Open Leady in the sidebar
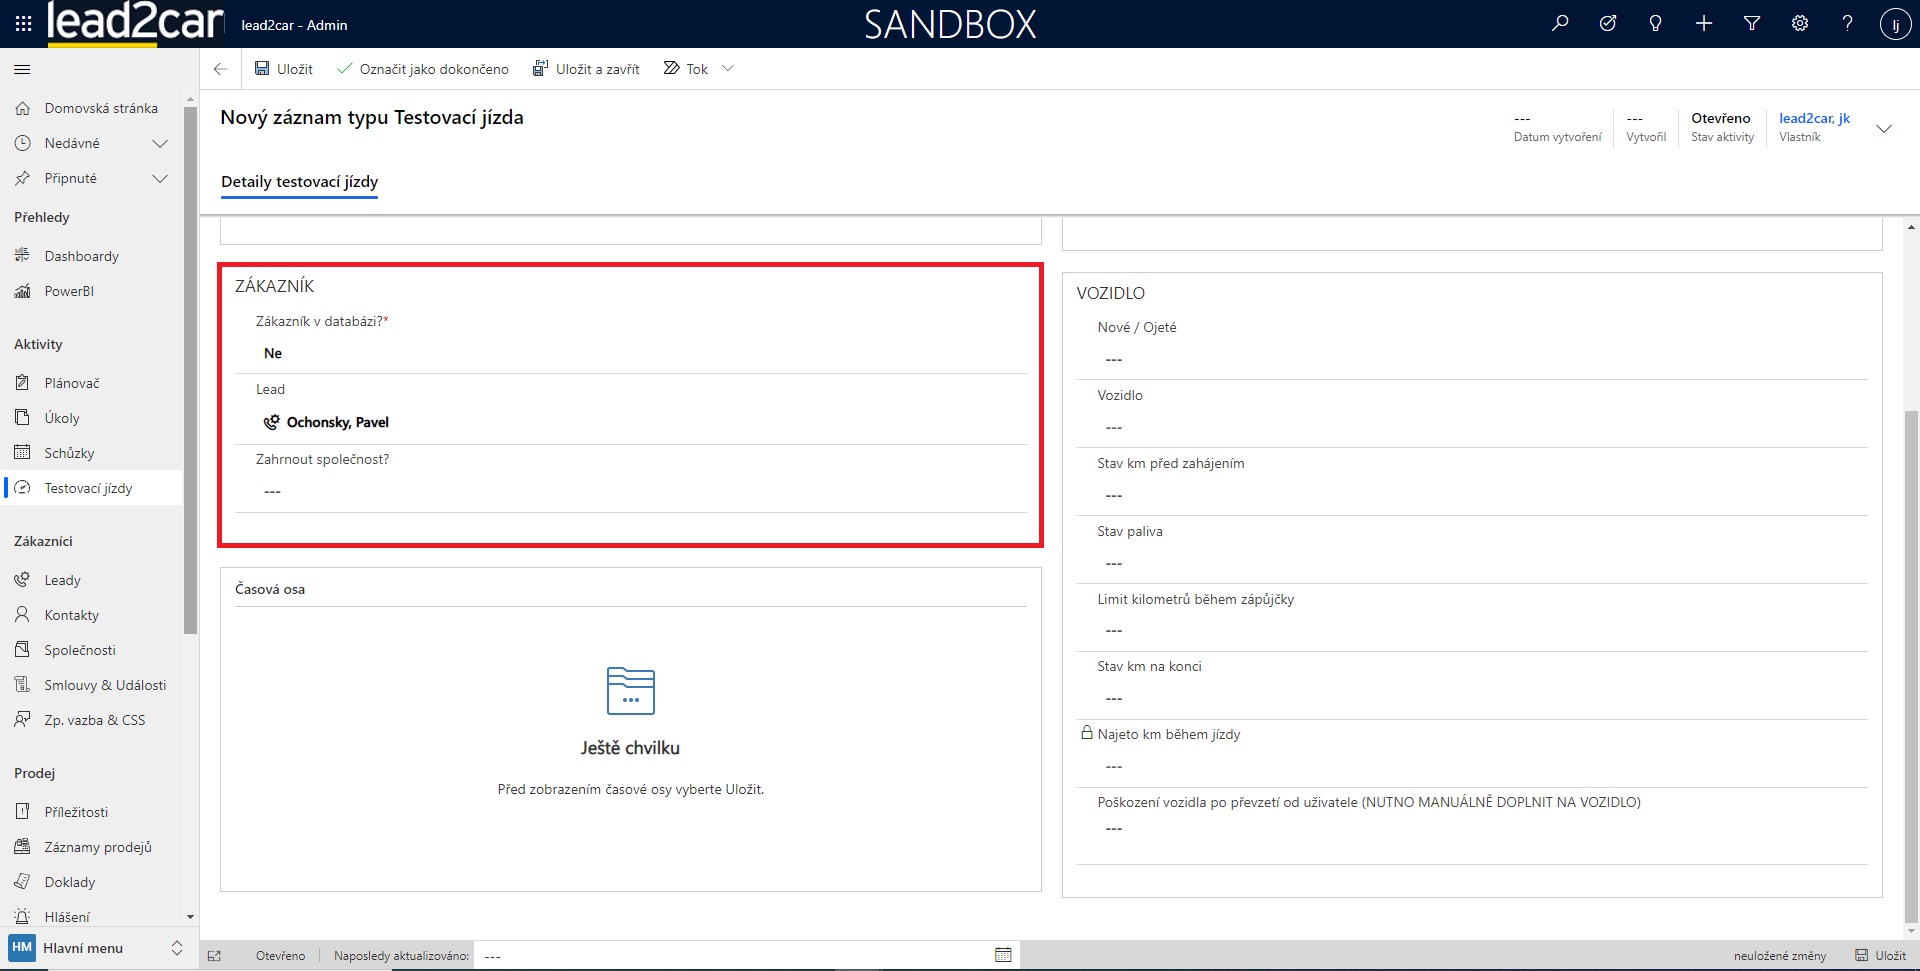1920x971 pixels. pos(62,580)
